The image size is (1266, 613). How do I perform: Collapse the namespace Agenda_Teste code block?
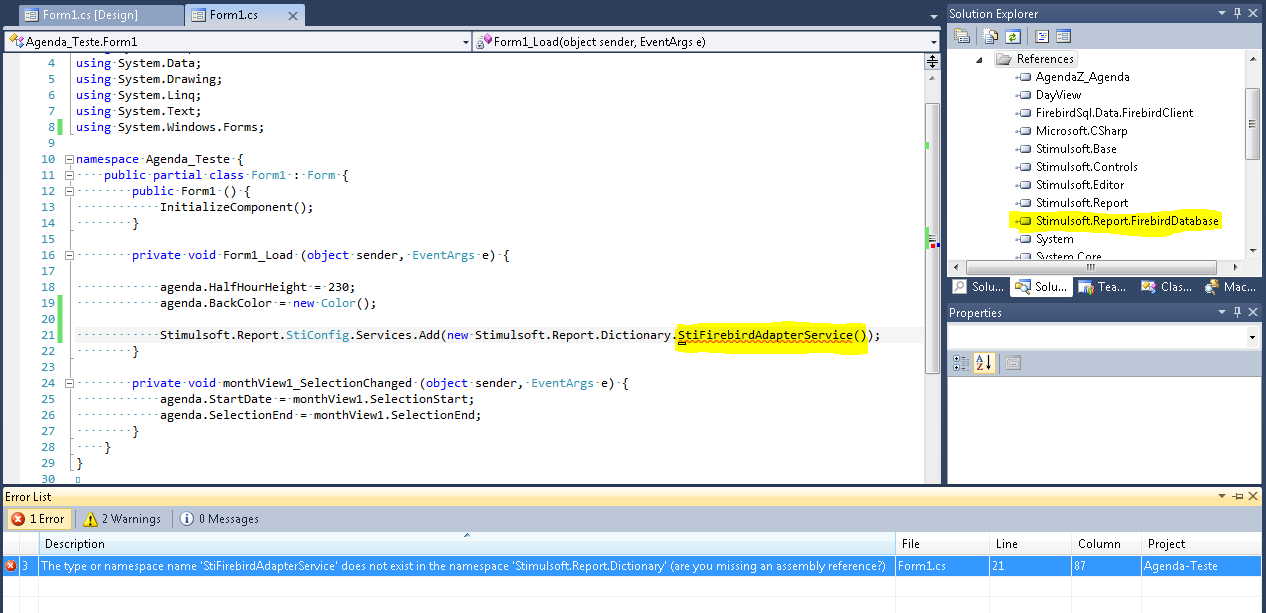pos(67,159)
